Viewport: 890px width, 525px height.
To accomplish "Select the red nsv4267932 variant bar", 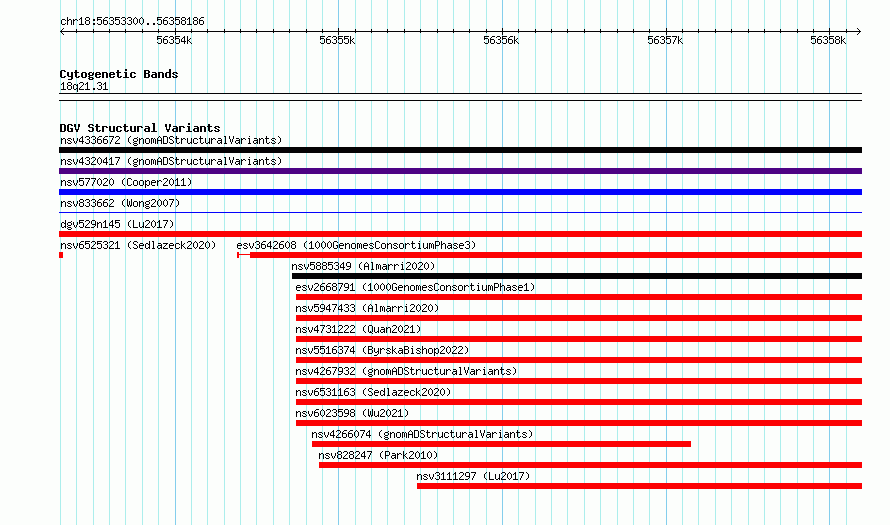I will (579, 381).
